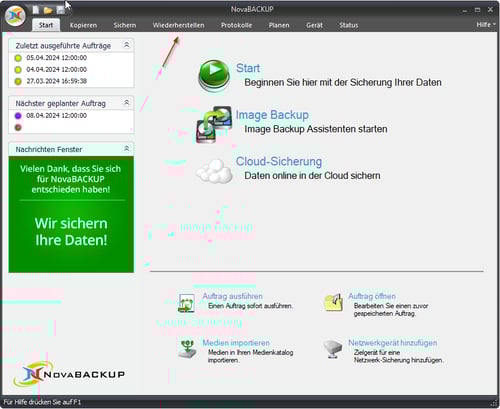Open the Wiederherstellen tab
Viewport: 500px width, 409px height.
click(178, 25)
